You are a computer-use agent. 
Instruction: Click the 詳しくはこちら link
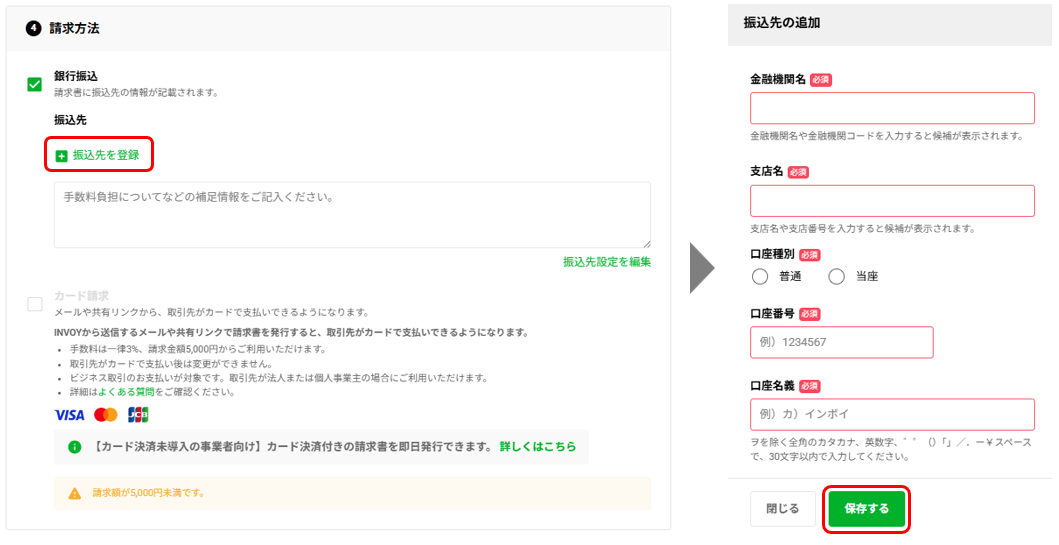[538, 446]
